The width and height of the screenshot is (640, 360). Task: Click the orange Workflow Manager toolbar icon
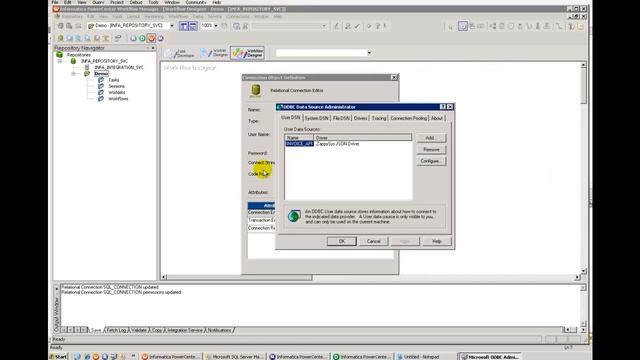pos(151,38)
